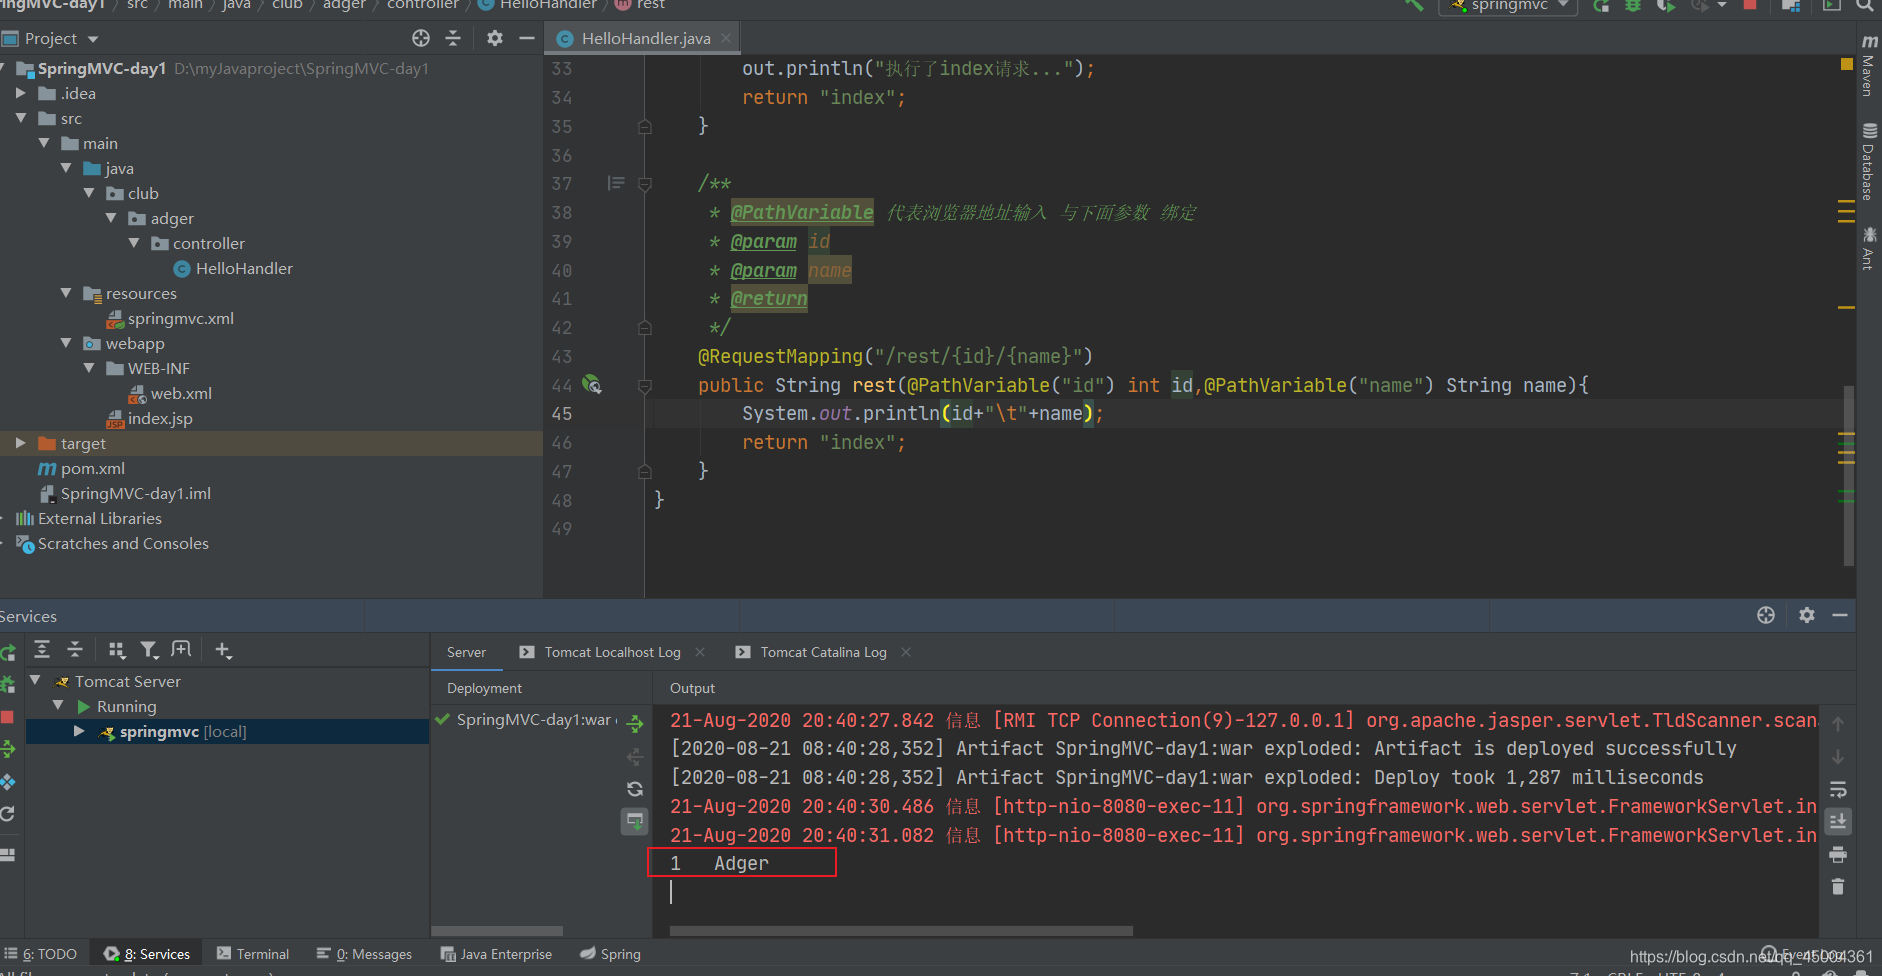This screenshot has width=1882, height=976.
Task: Collapse all in Project panel toolbar
Action: pos(453,38)
